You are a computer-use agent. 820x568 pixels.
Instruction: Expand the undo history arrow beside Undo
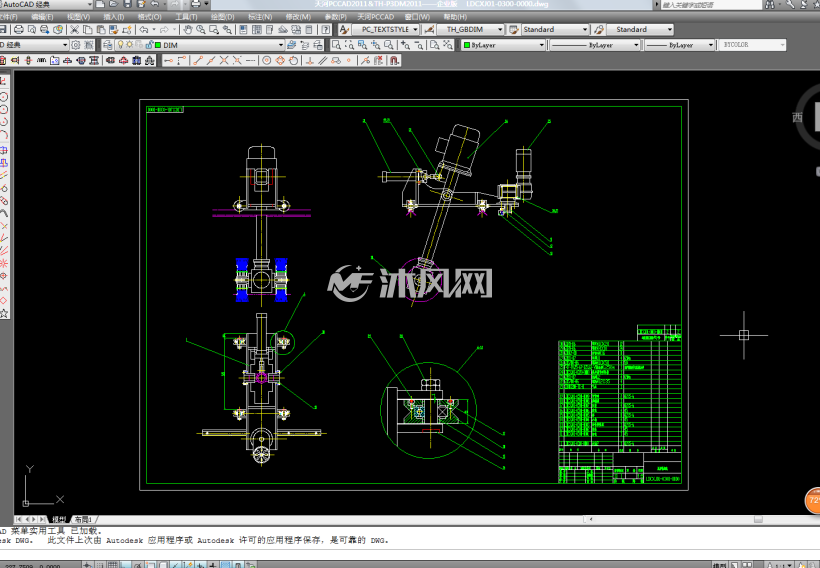[x=154, y=30]
